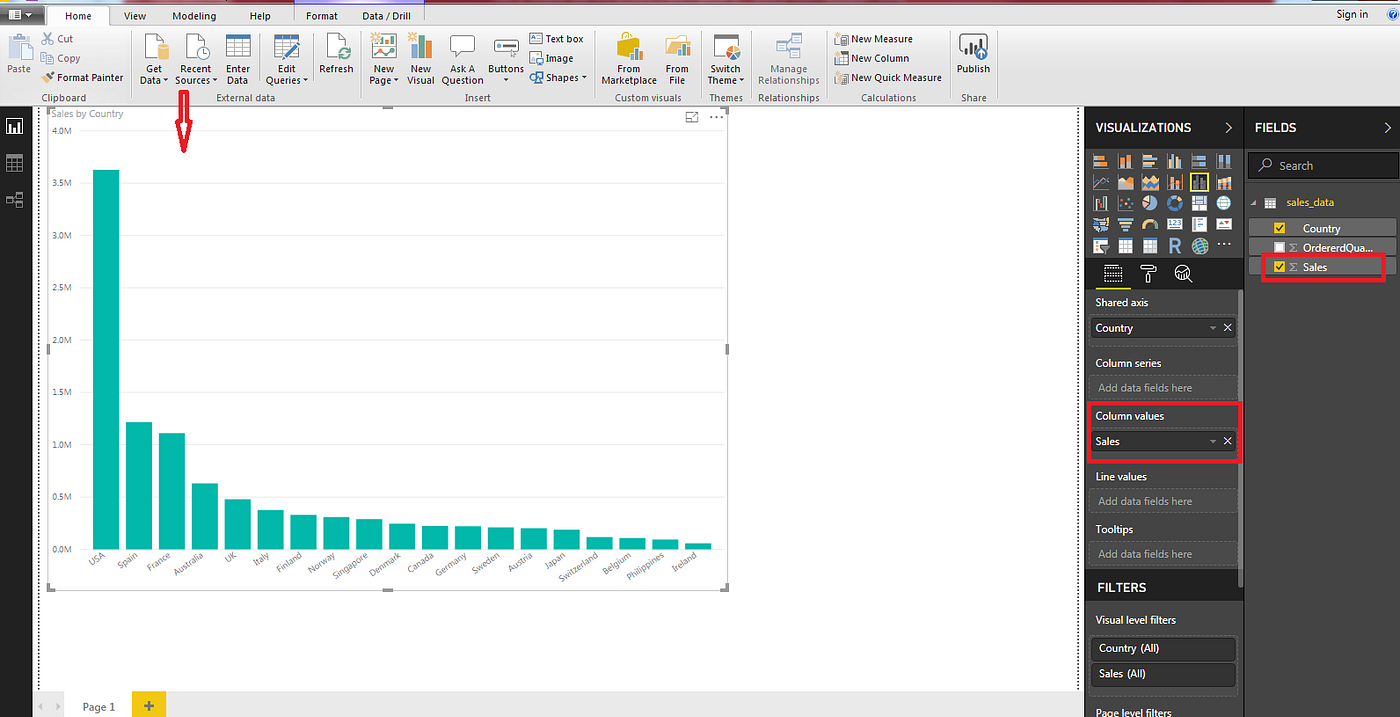Uncheck the Country field checkbox

tap(1281, 227)
